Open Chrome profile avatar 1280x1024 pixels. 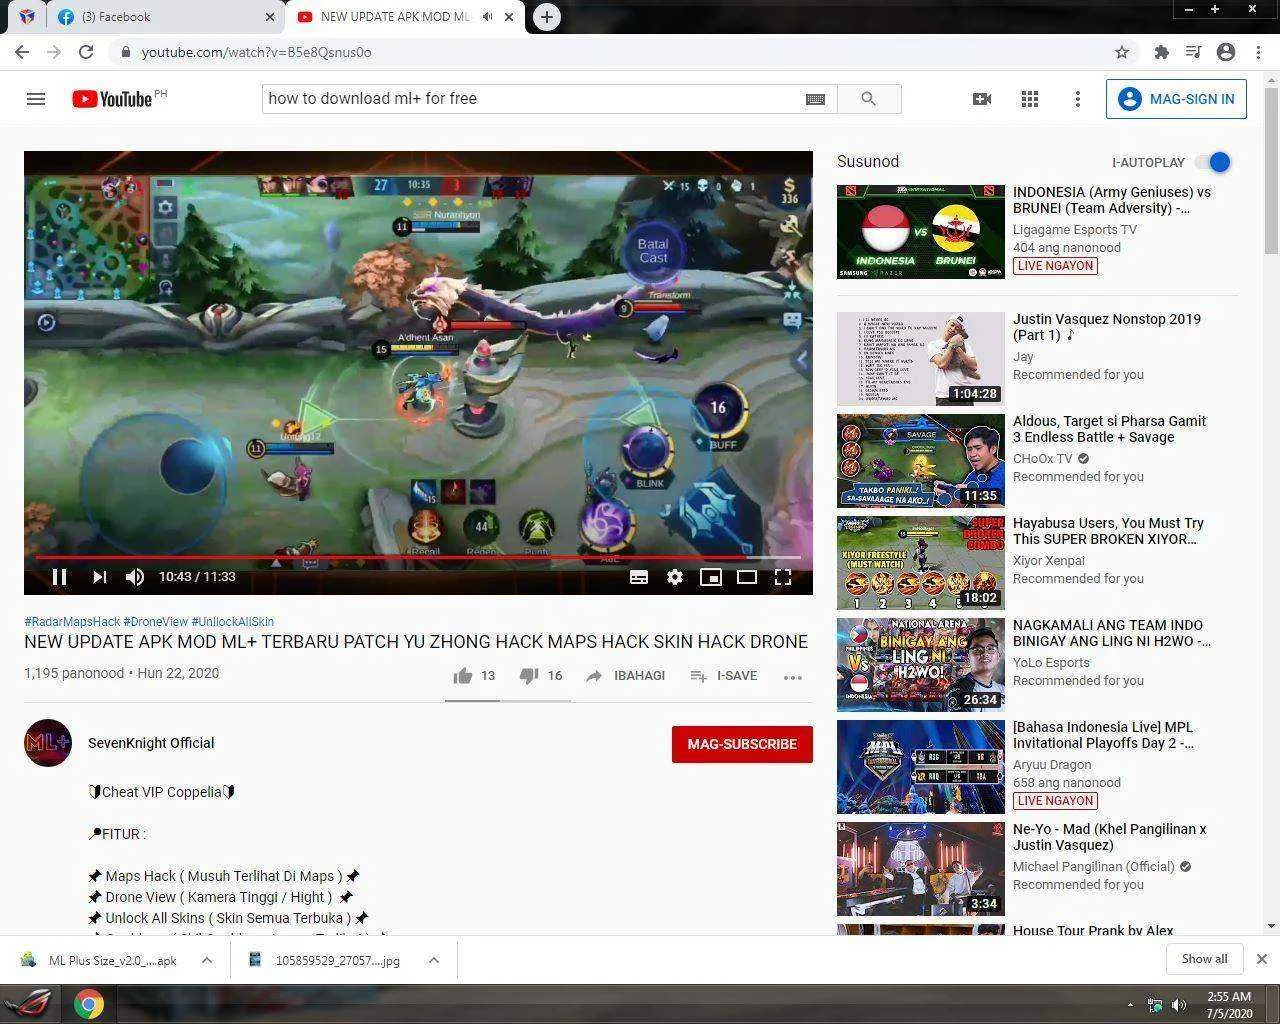pyautogui.click(x=1226, y=52)
